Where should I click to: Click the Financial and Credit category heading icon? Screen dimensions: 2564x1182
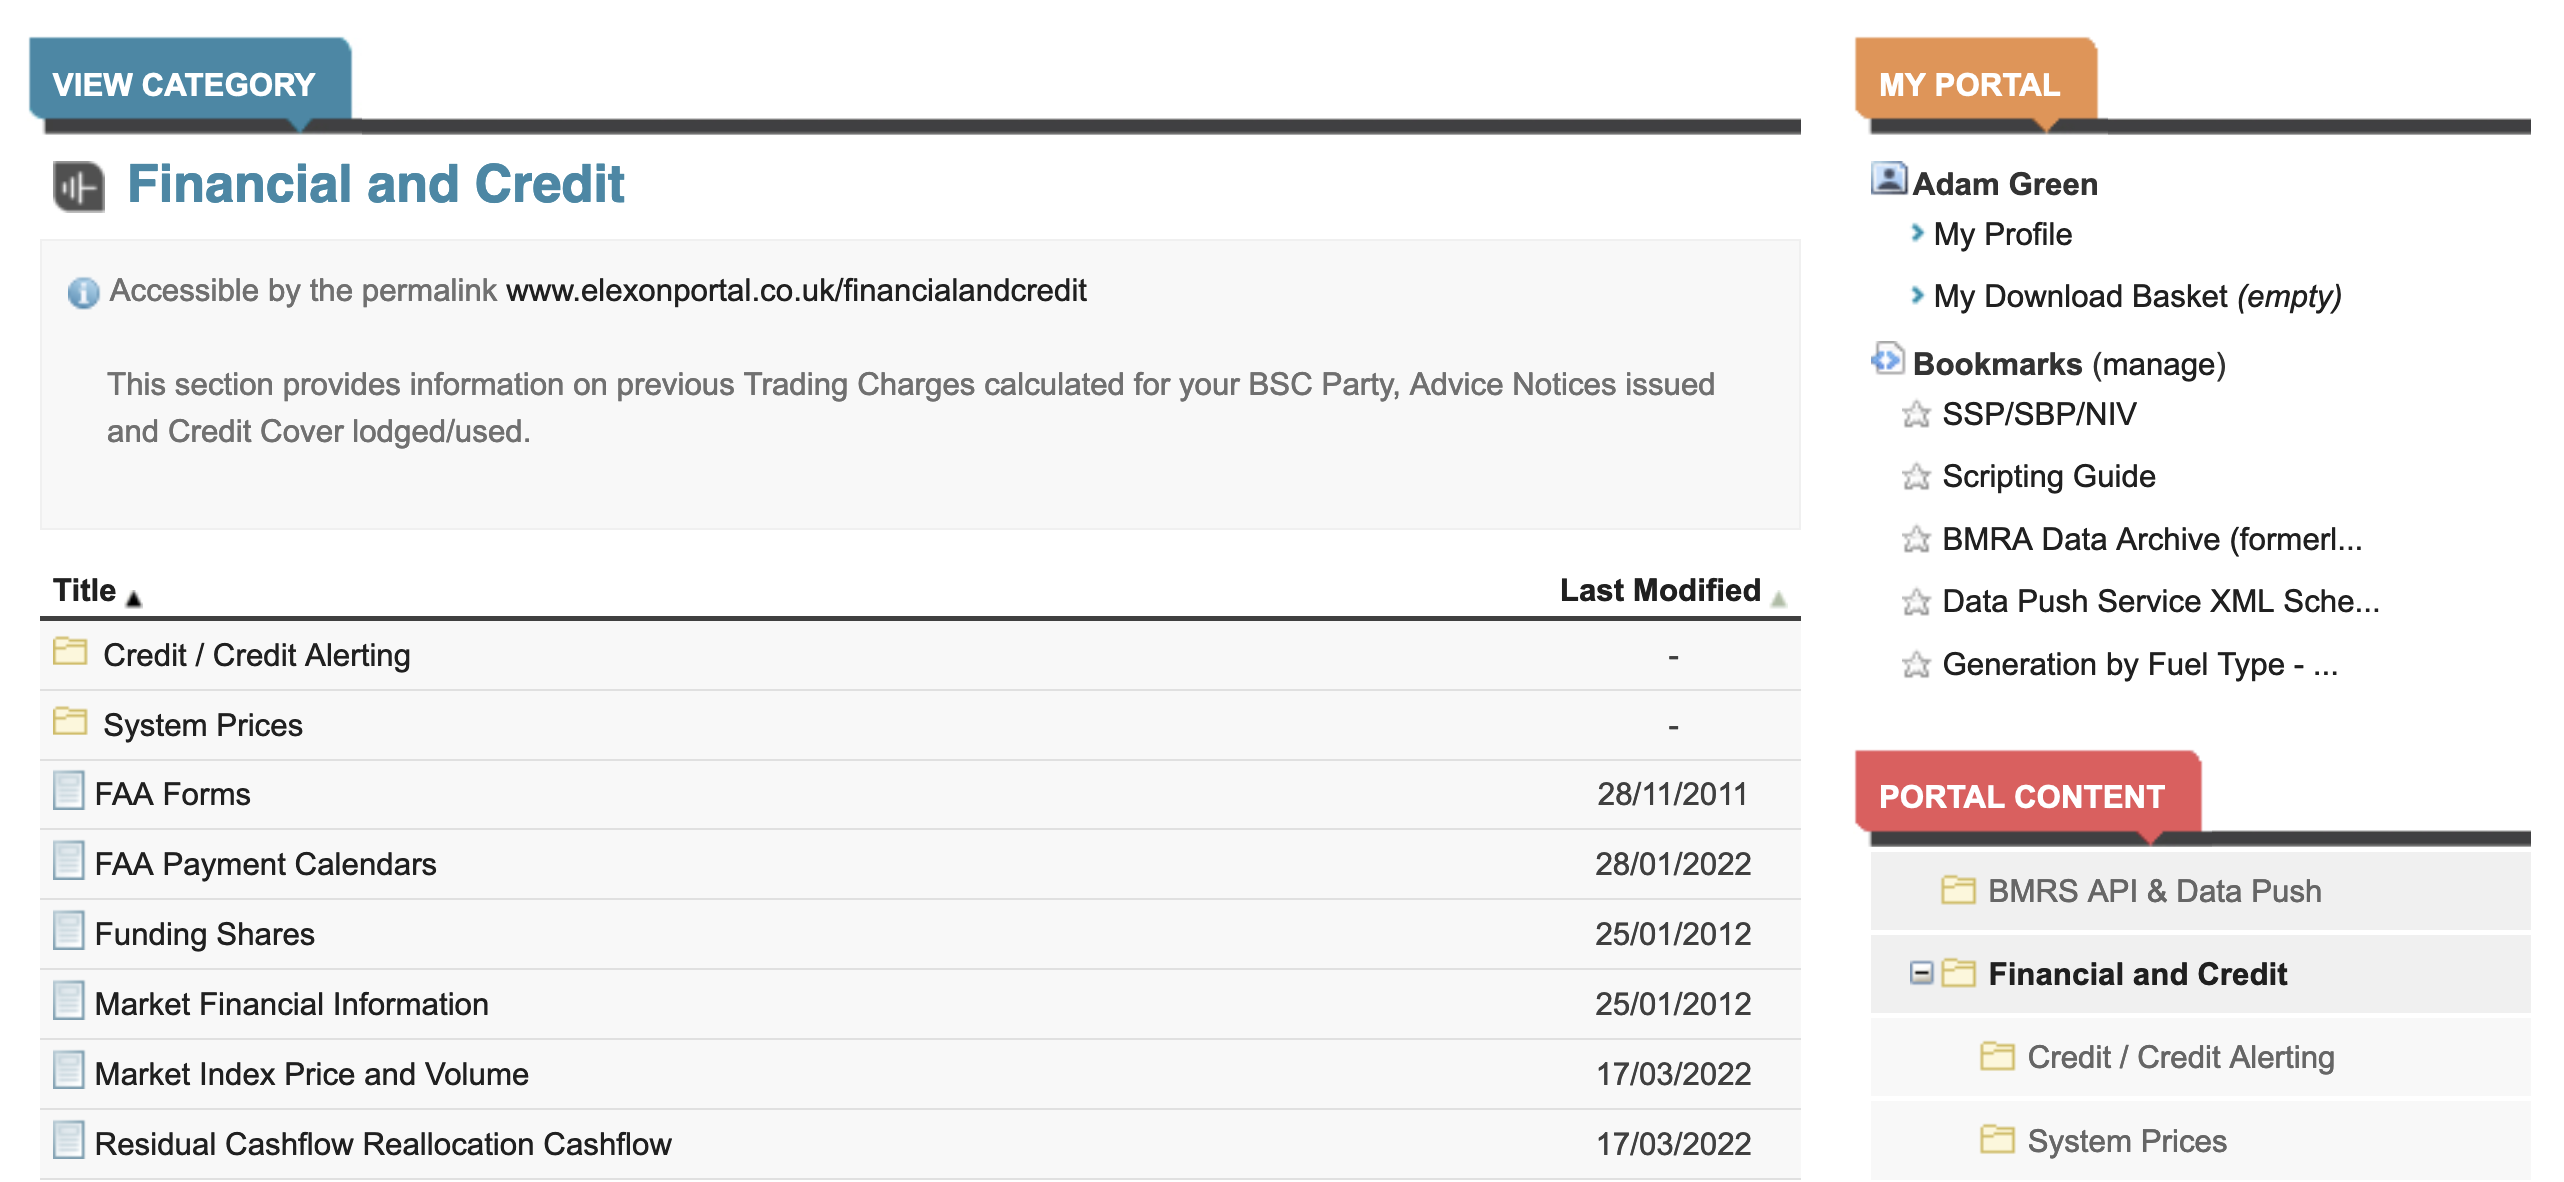pos(79,186)
